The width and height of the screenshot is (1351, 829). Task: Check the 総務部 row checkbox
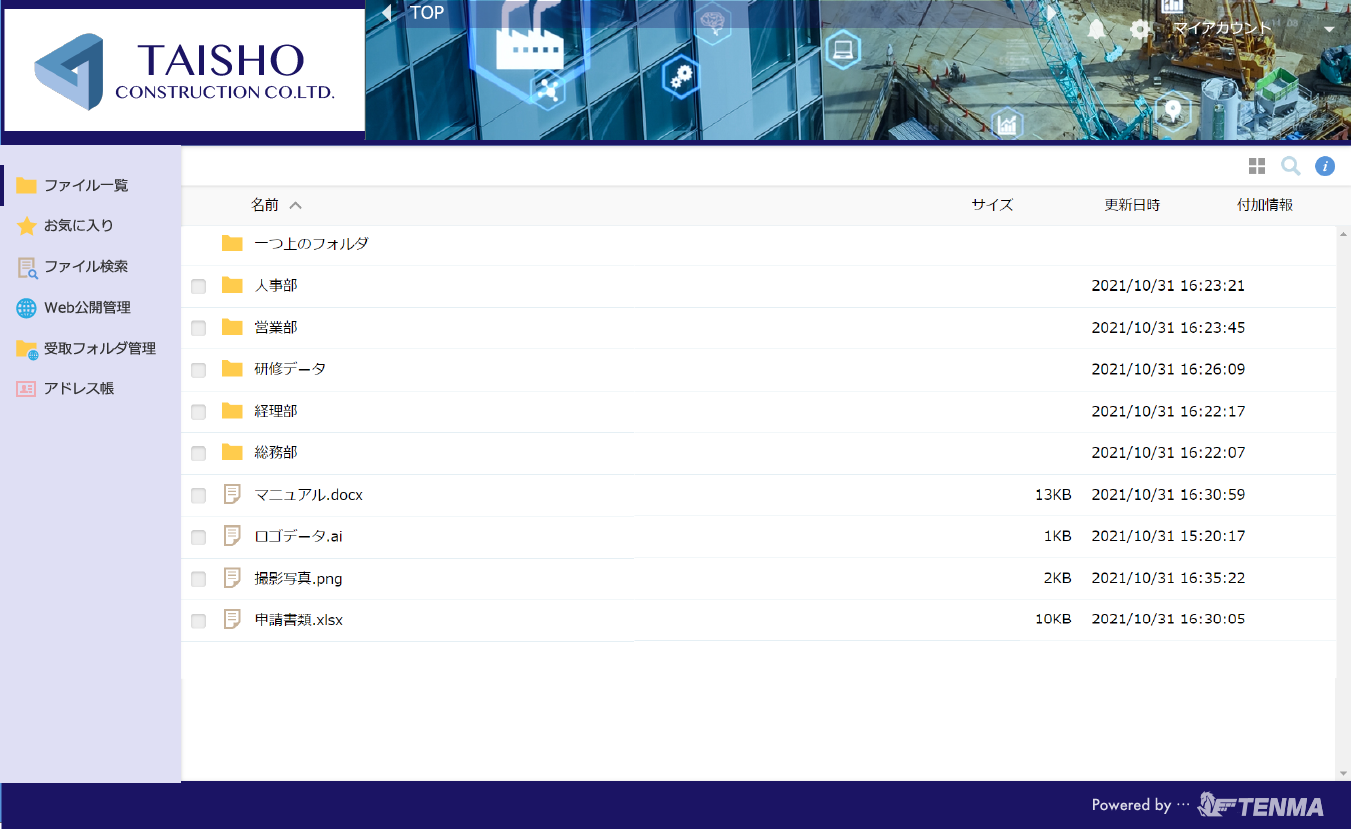pos(198,454)
